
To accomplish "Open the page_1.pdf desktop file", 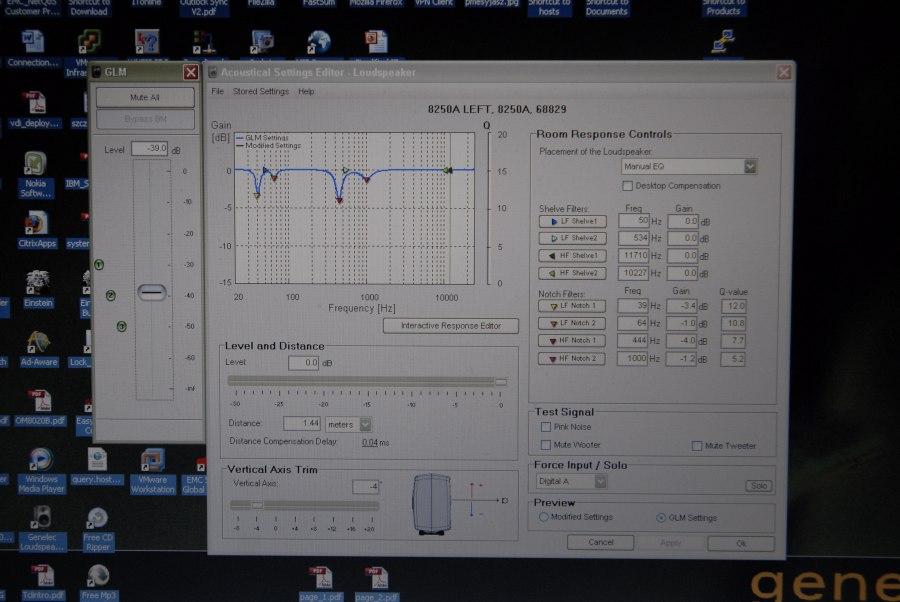I will 320,584.
